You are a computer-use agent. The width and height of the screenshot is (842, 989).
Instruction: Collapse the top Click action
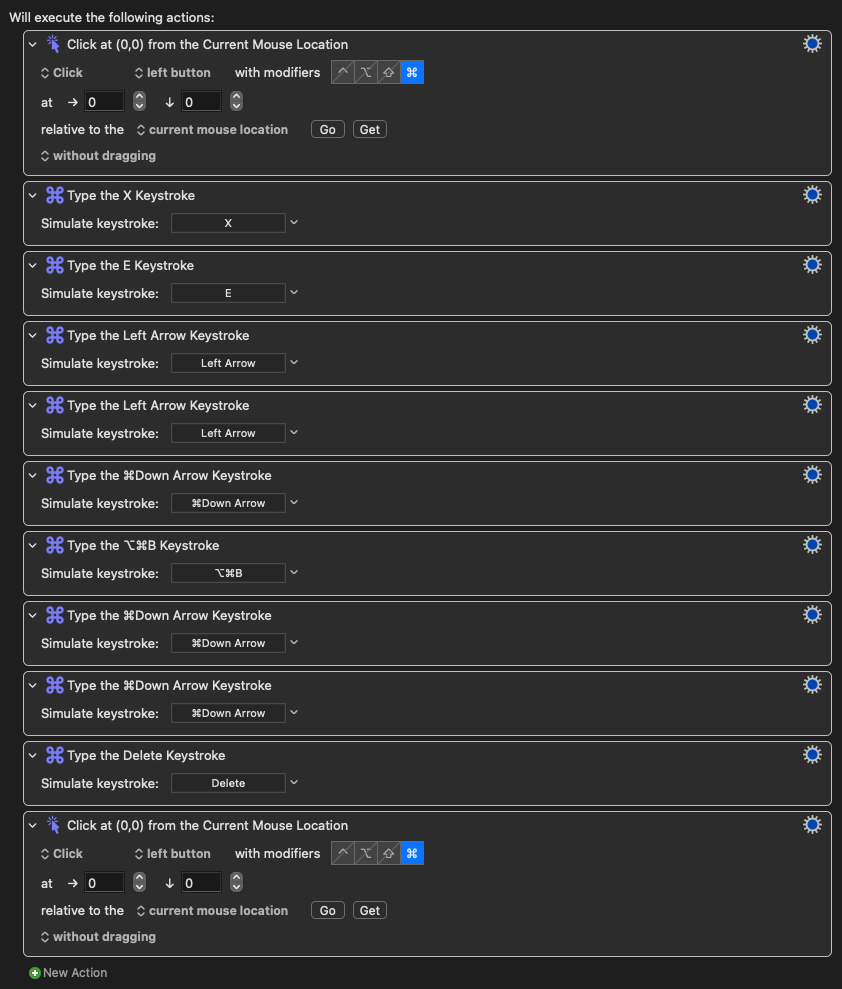(x=33, y=45)
